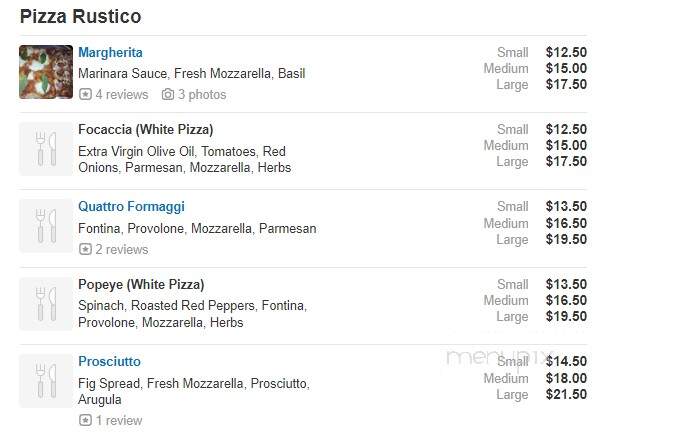Screen dimensions: 679x440
Task: Click the star icon beside 1 review
Action: tap(85, 420)
